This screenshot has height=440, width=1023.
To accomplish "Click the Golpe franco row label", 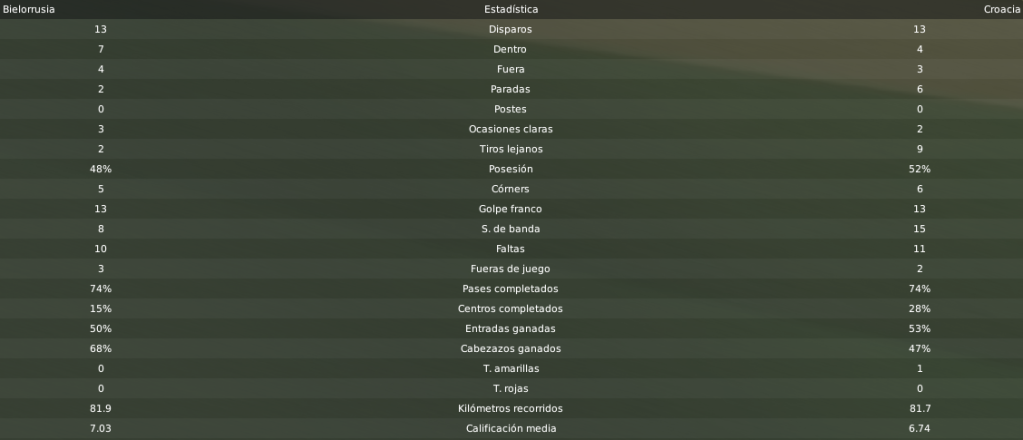I will coord(511,209).
